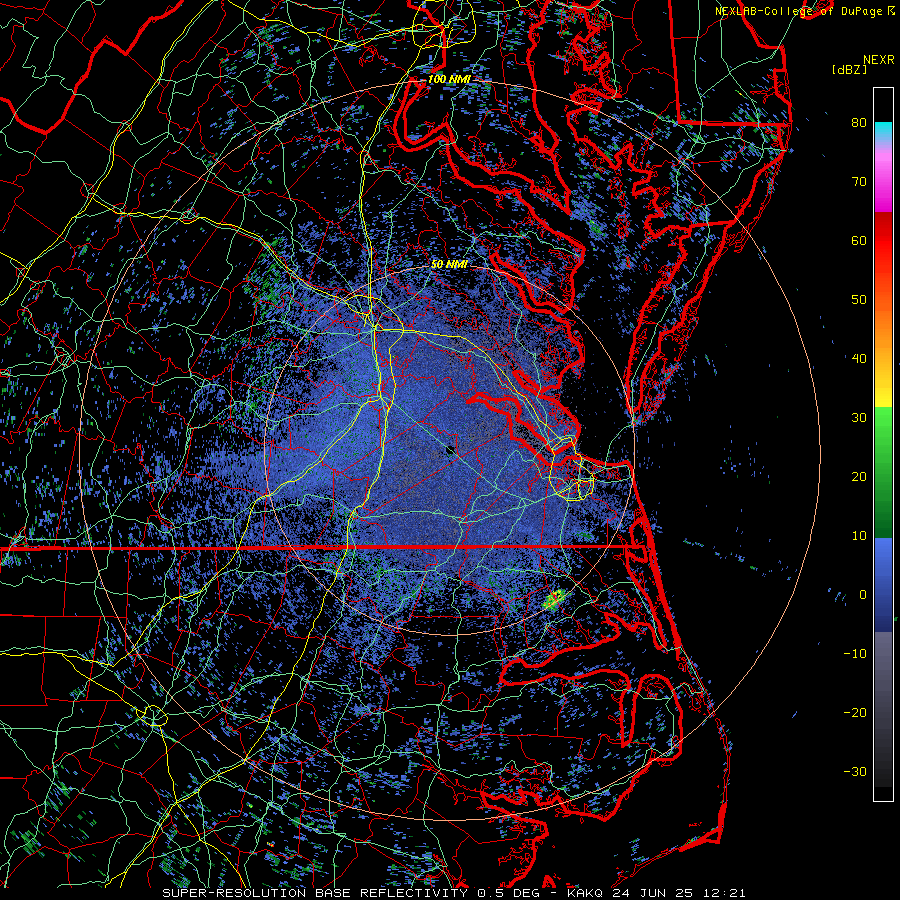Click the 20 value on the dBZ scale
Image resolution: width=900 pixels, height=900 pixels.
(859, 477)
